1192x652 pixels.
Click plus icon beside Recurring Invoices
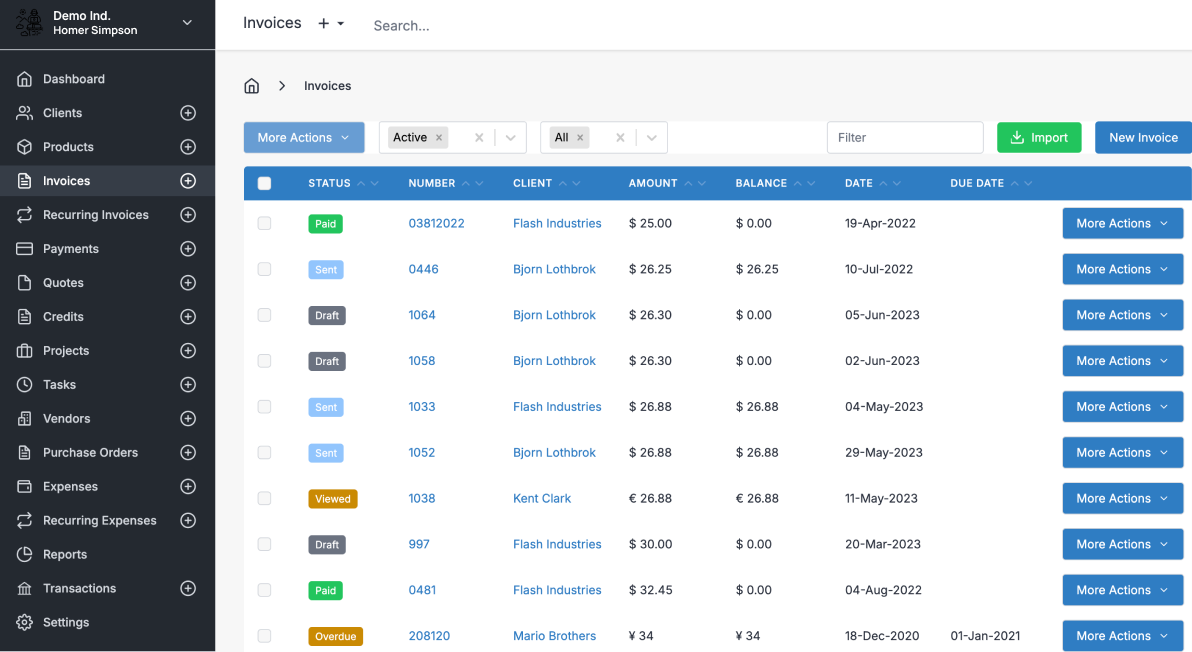pyautogui.click(x=187, y=215)
